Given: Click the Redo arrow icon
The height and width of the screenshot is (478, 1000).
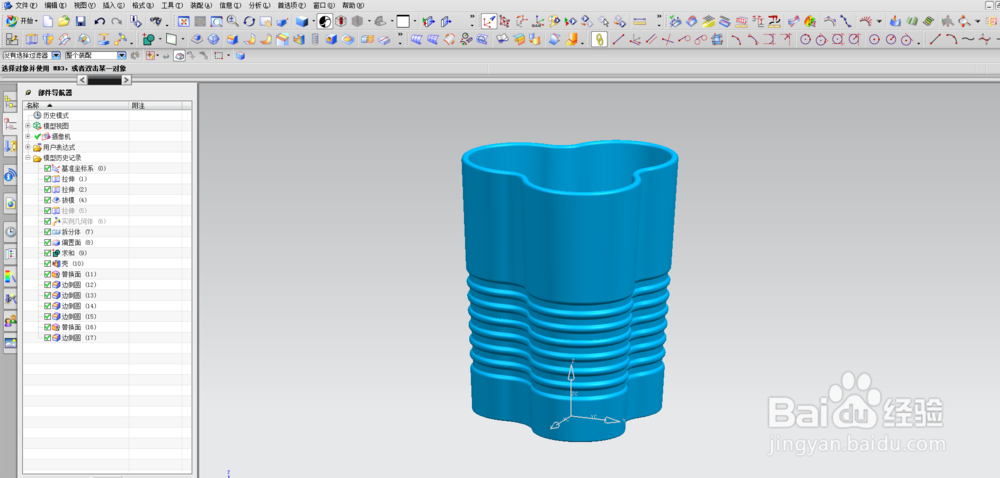Looking at the screenshot, I should click(116, 21).
